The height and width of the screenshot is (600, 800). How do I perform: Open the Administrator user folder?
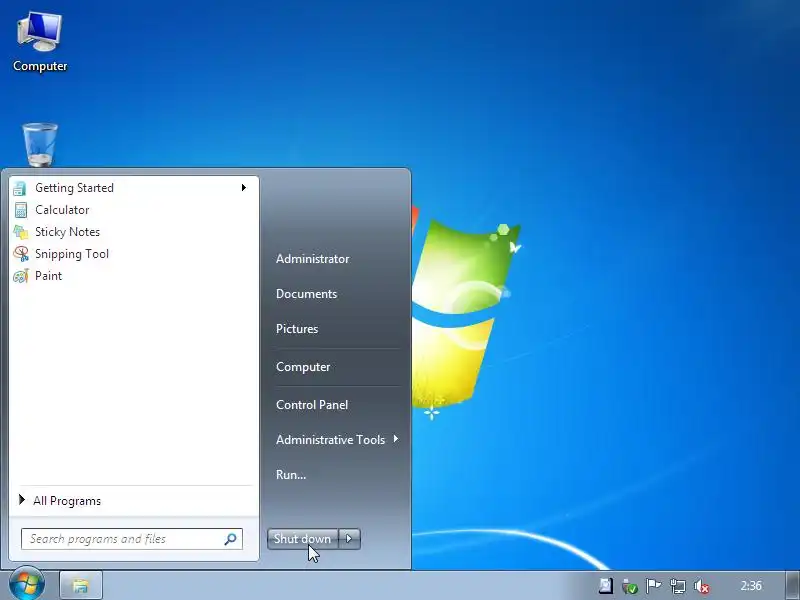click(313, 259)
